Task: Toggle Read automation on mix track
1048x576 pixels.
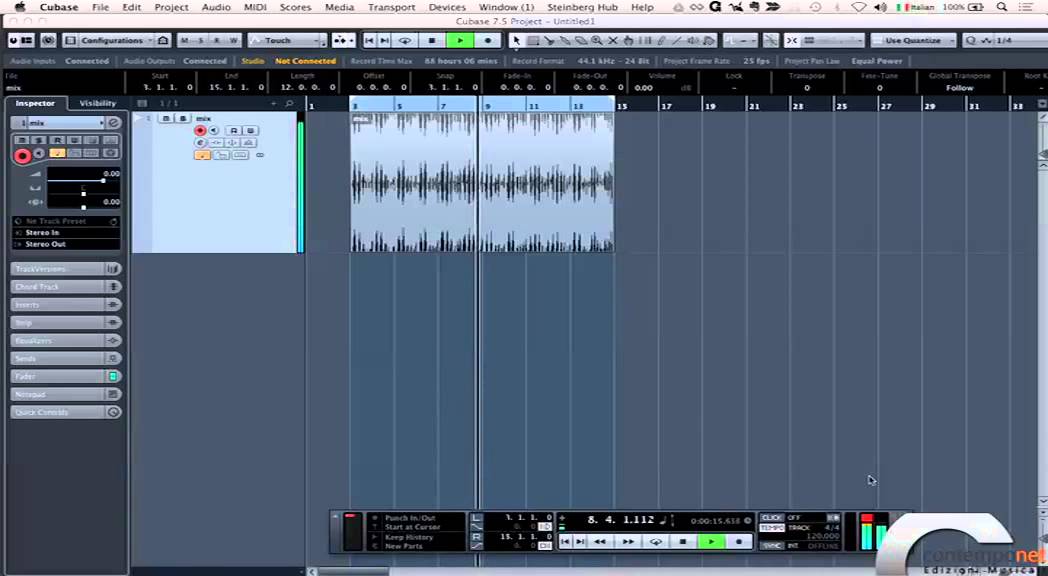Action: pos(233,130)
